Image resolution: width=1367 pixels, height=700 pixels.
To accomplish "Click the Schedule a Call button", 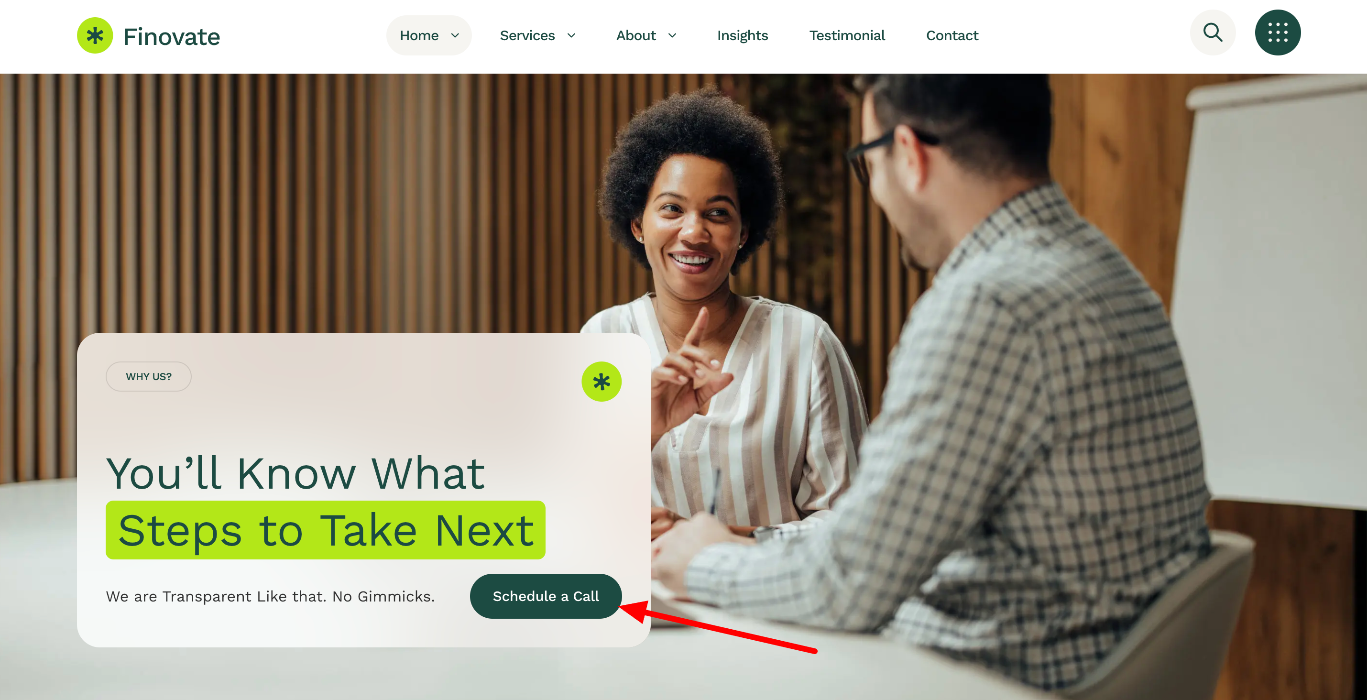I will tap(546, 596).
